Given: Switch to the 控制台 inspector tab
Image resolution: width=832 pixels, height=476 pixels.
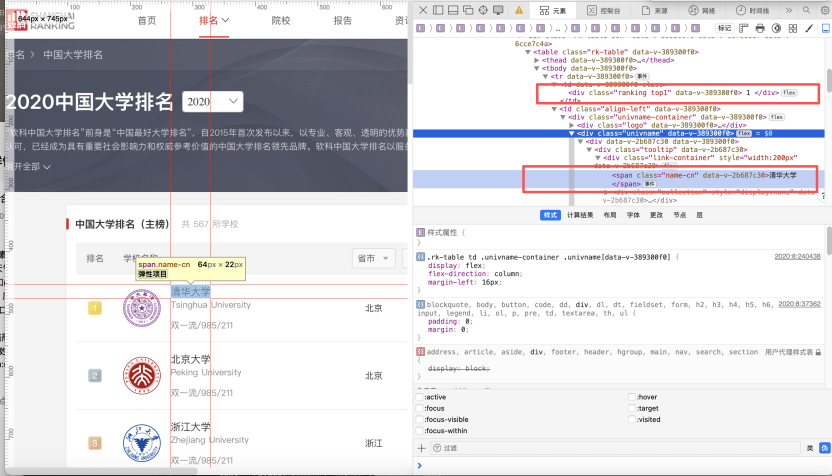Looking at the screenshot, I should [x=604, y=11].
